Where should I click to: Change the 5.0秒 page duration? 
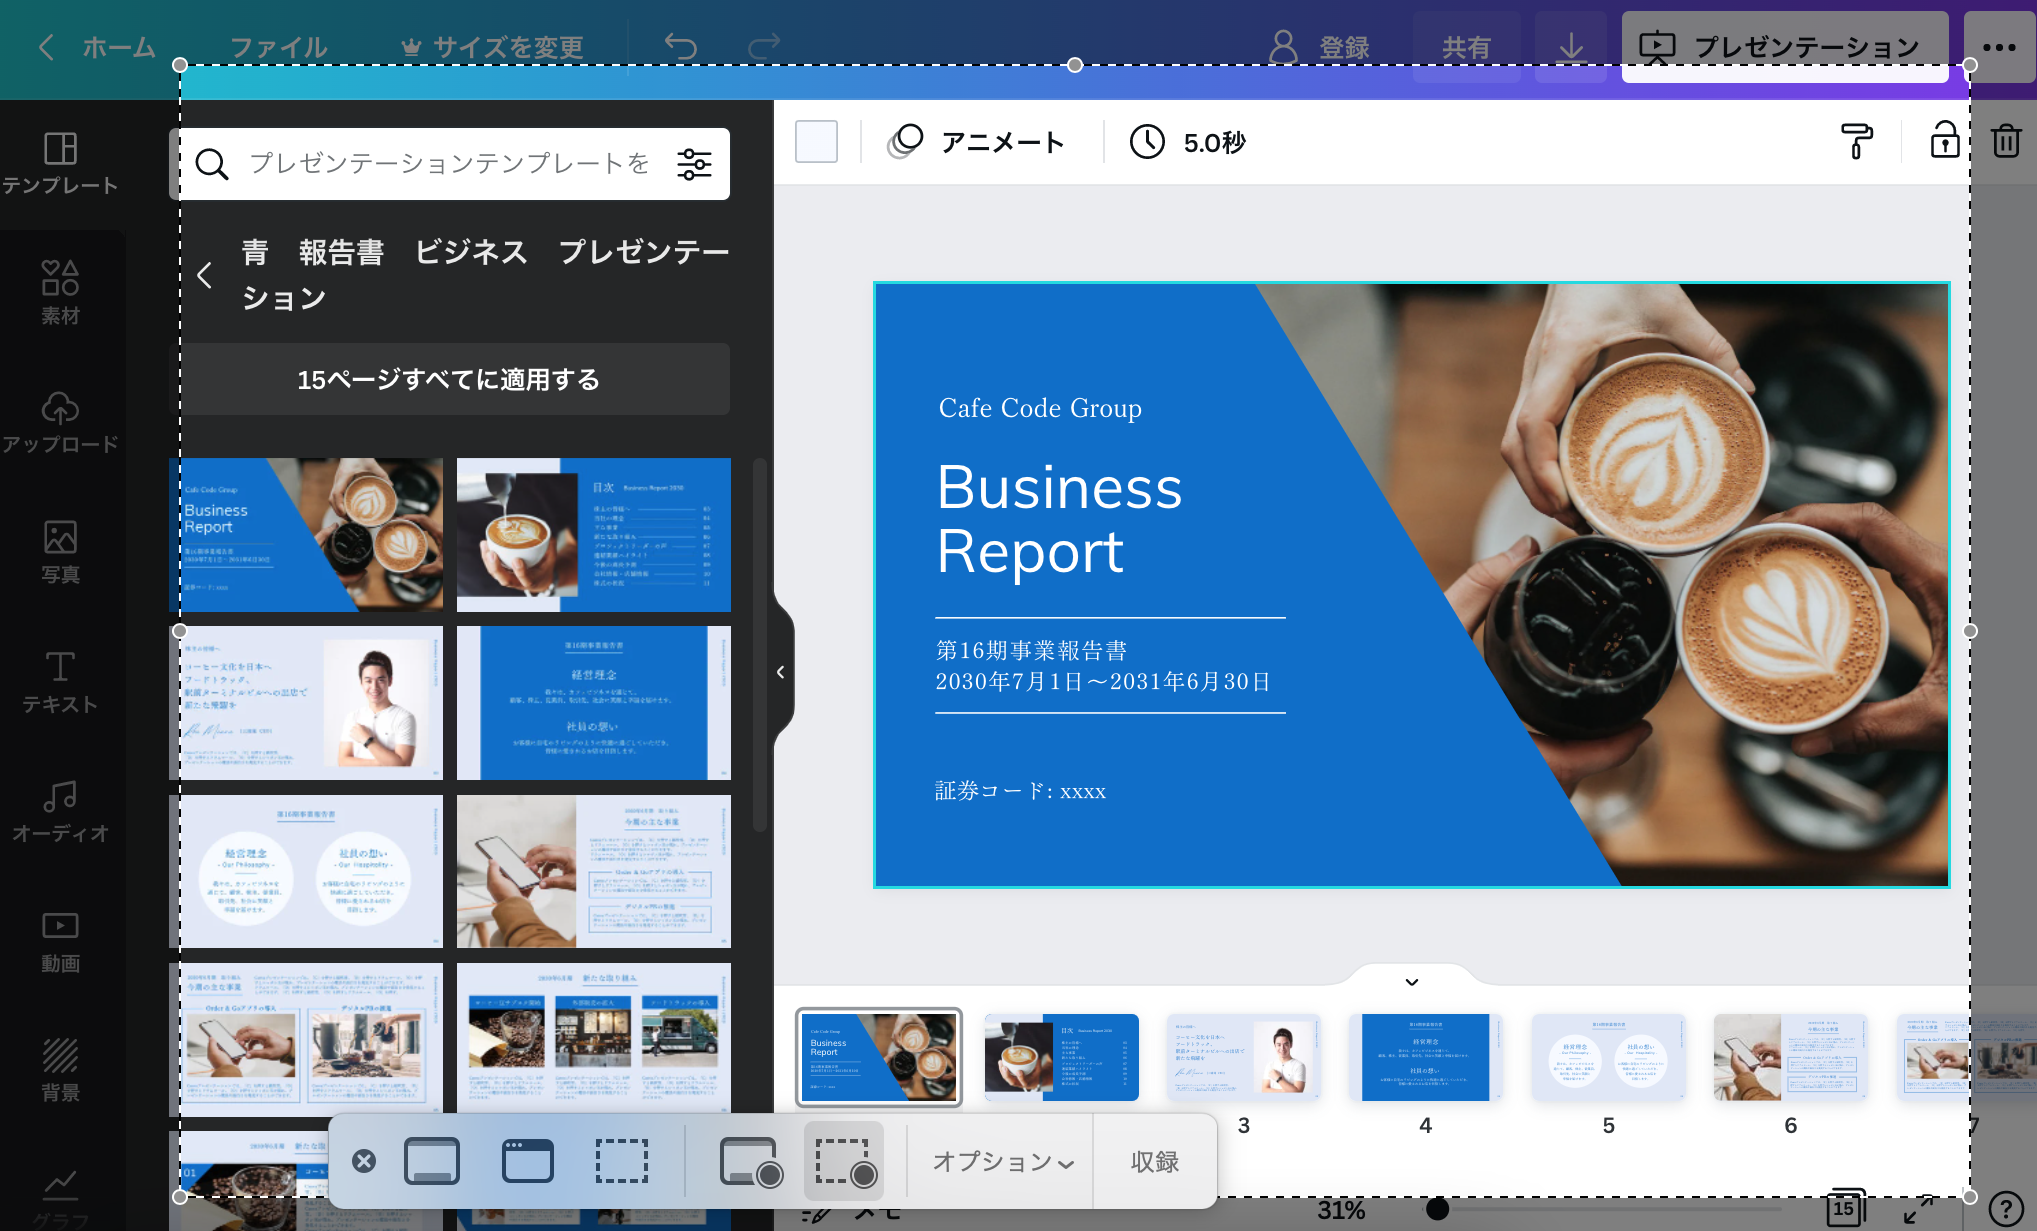click(1188, 142)
